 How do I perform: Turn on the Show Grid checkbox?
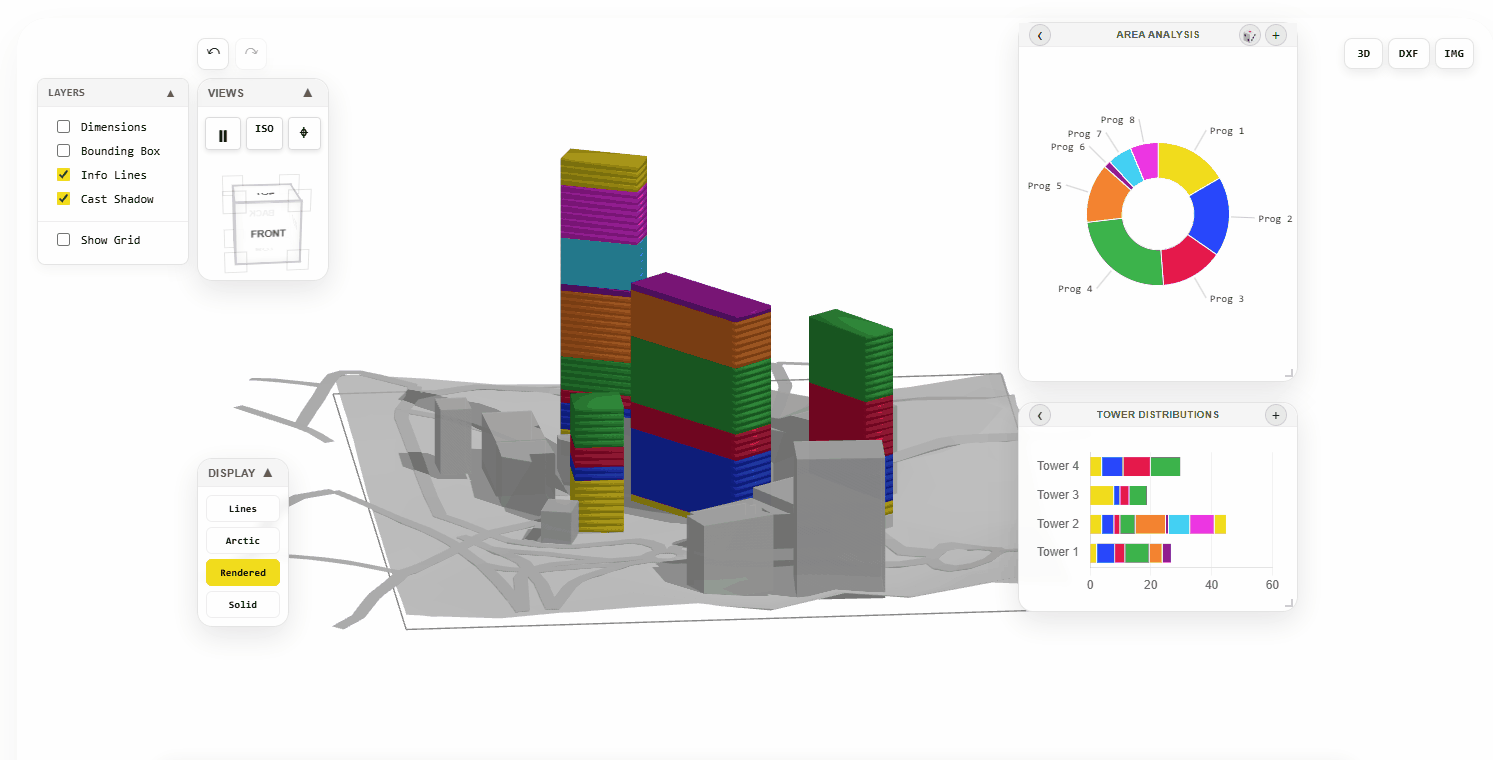[x=64, y=240]
